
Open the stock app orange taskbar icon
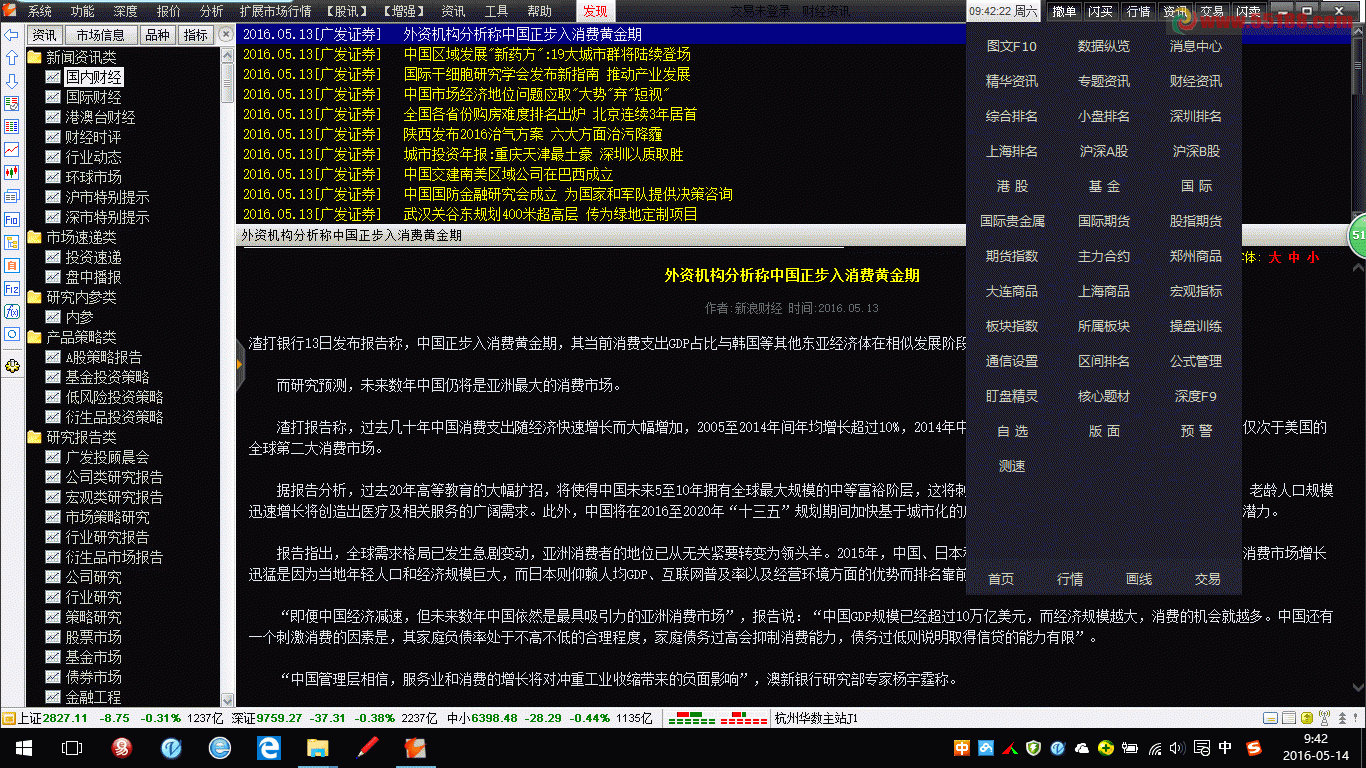click(415, 747)
